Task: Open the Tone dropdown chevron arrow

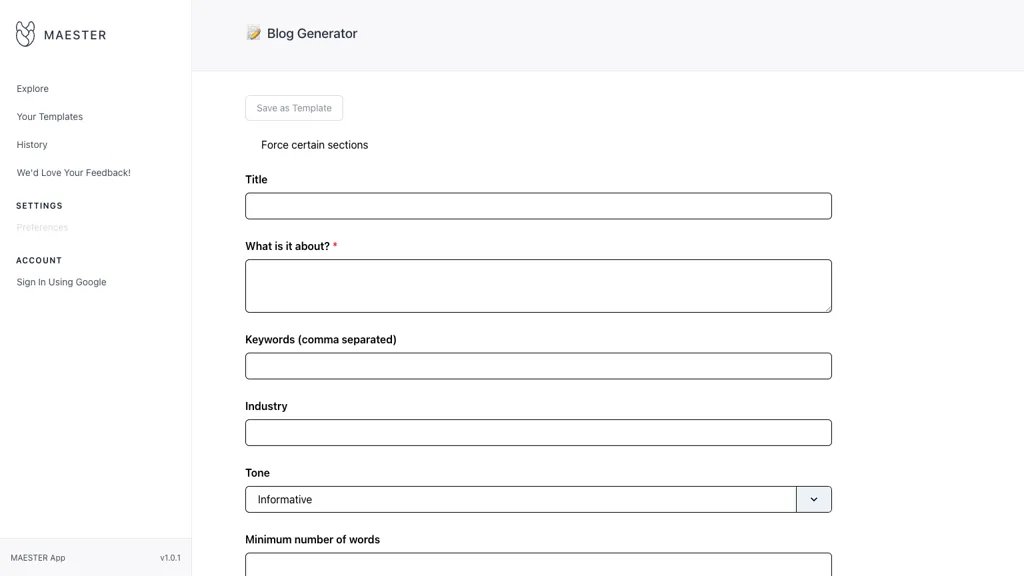Action: 813,499
